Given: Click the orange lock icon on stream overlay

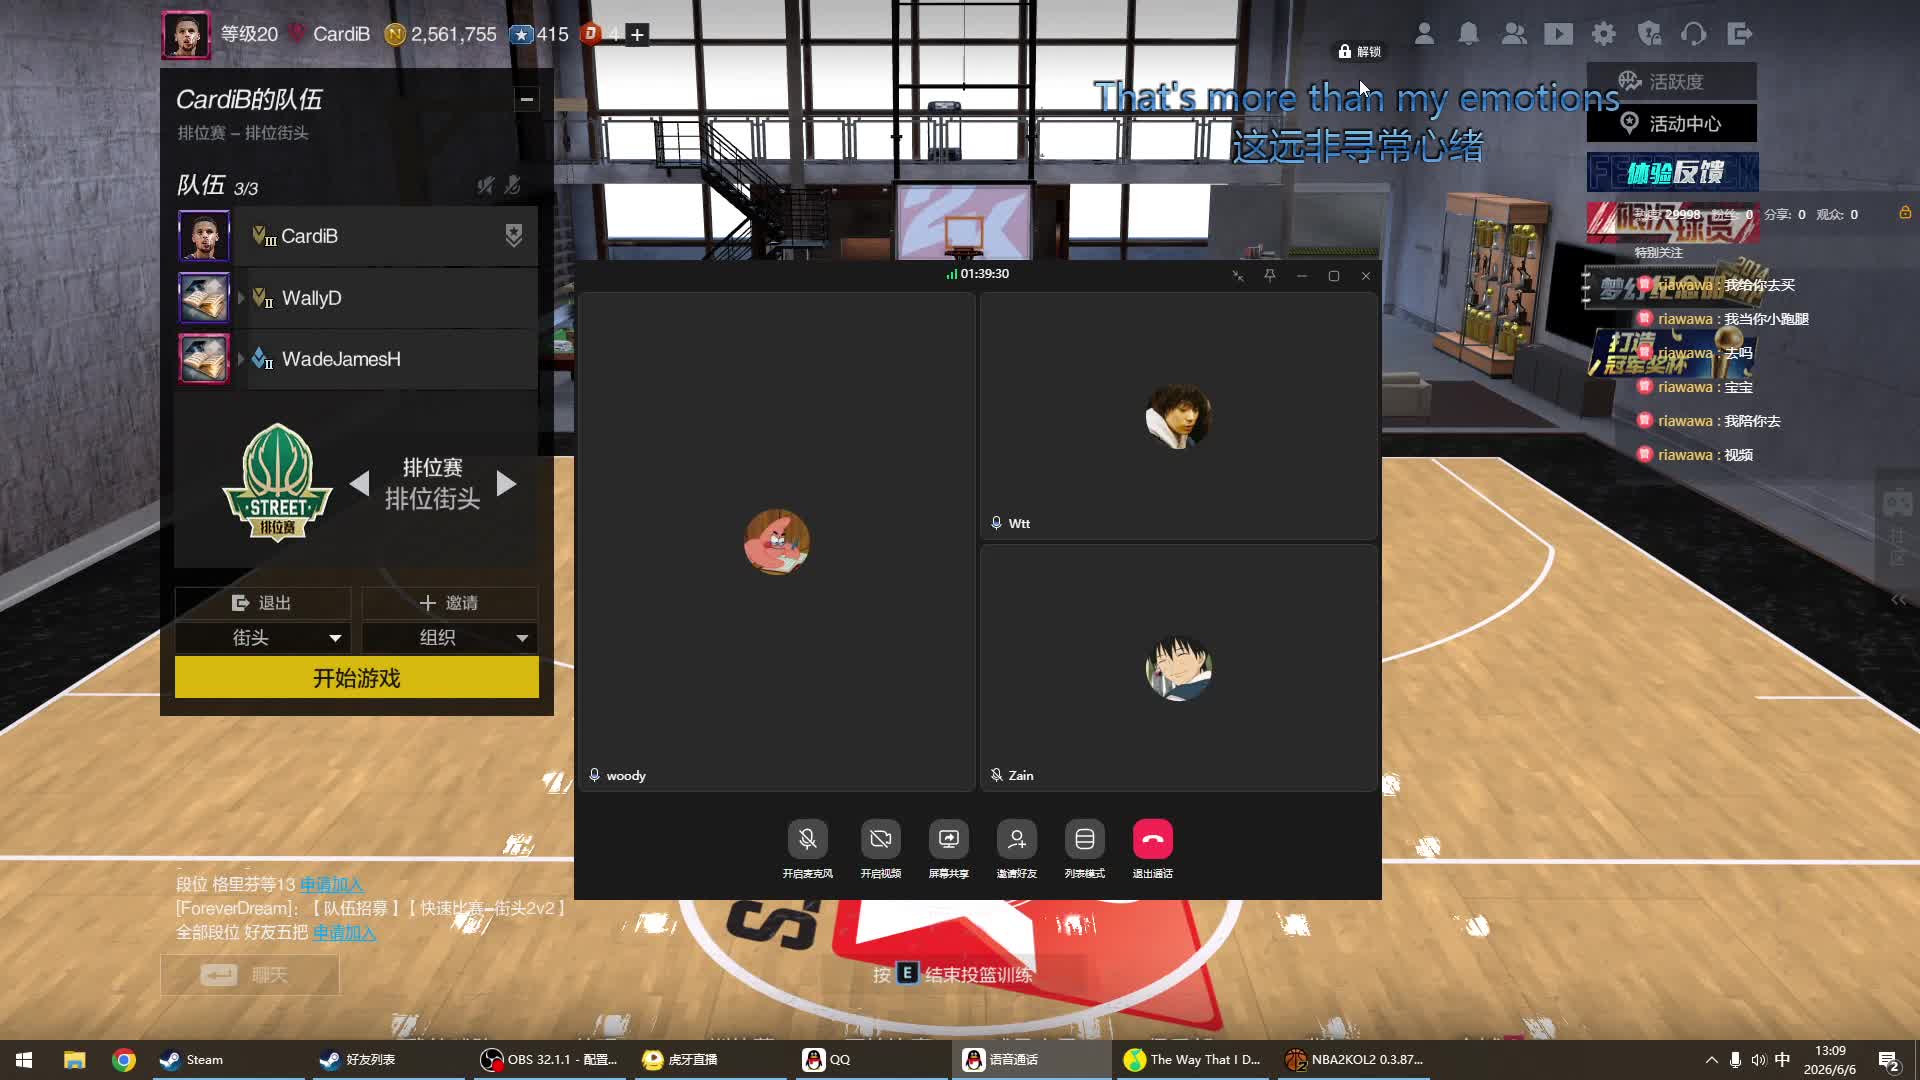Looking at the screenshot, I should pyautogui.click(x=1905, y=213).
